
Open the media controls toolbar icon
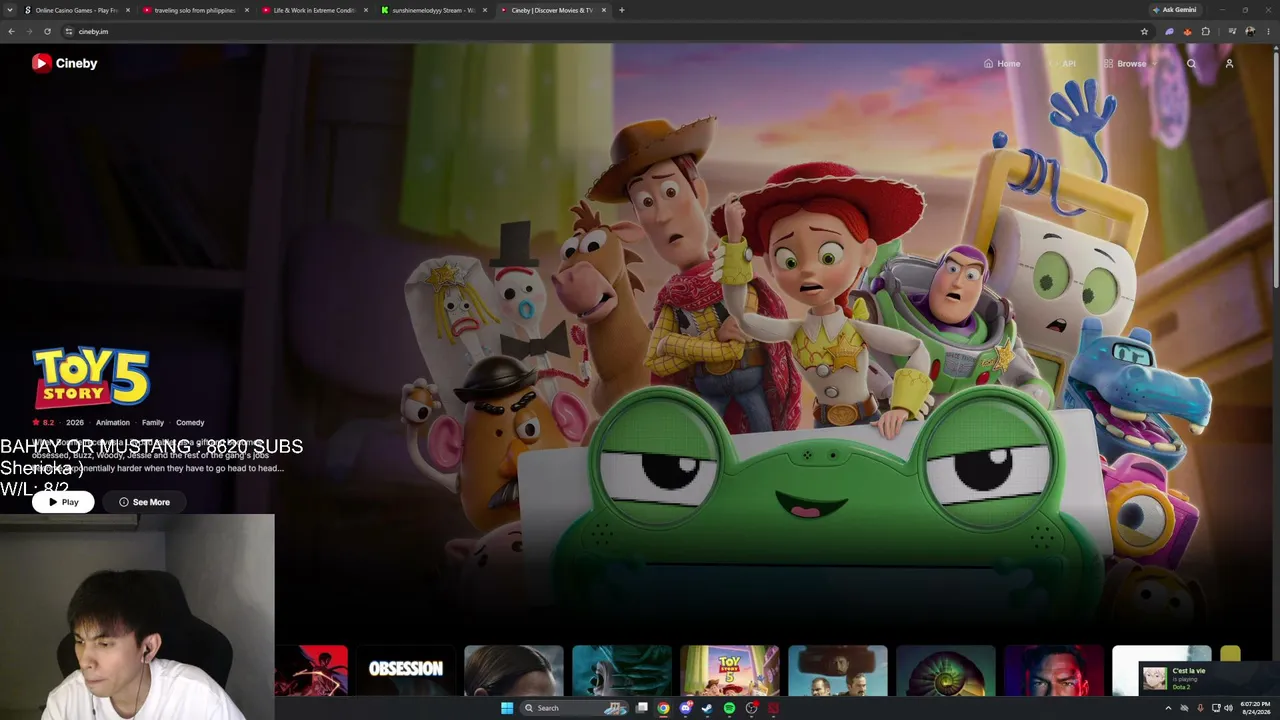pyautogui.click(x=1232, y=31)
